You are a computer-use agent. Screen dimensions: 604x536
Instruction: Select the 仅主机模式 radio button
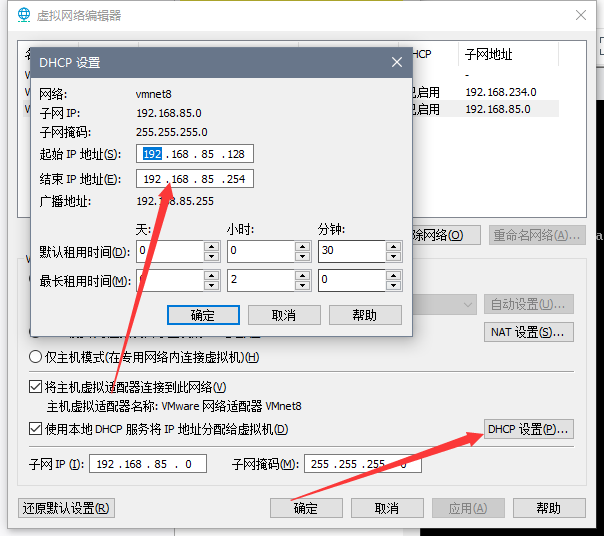tap(35, 357)
